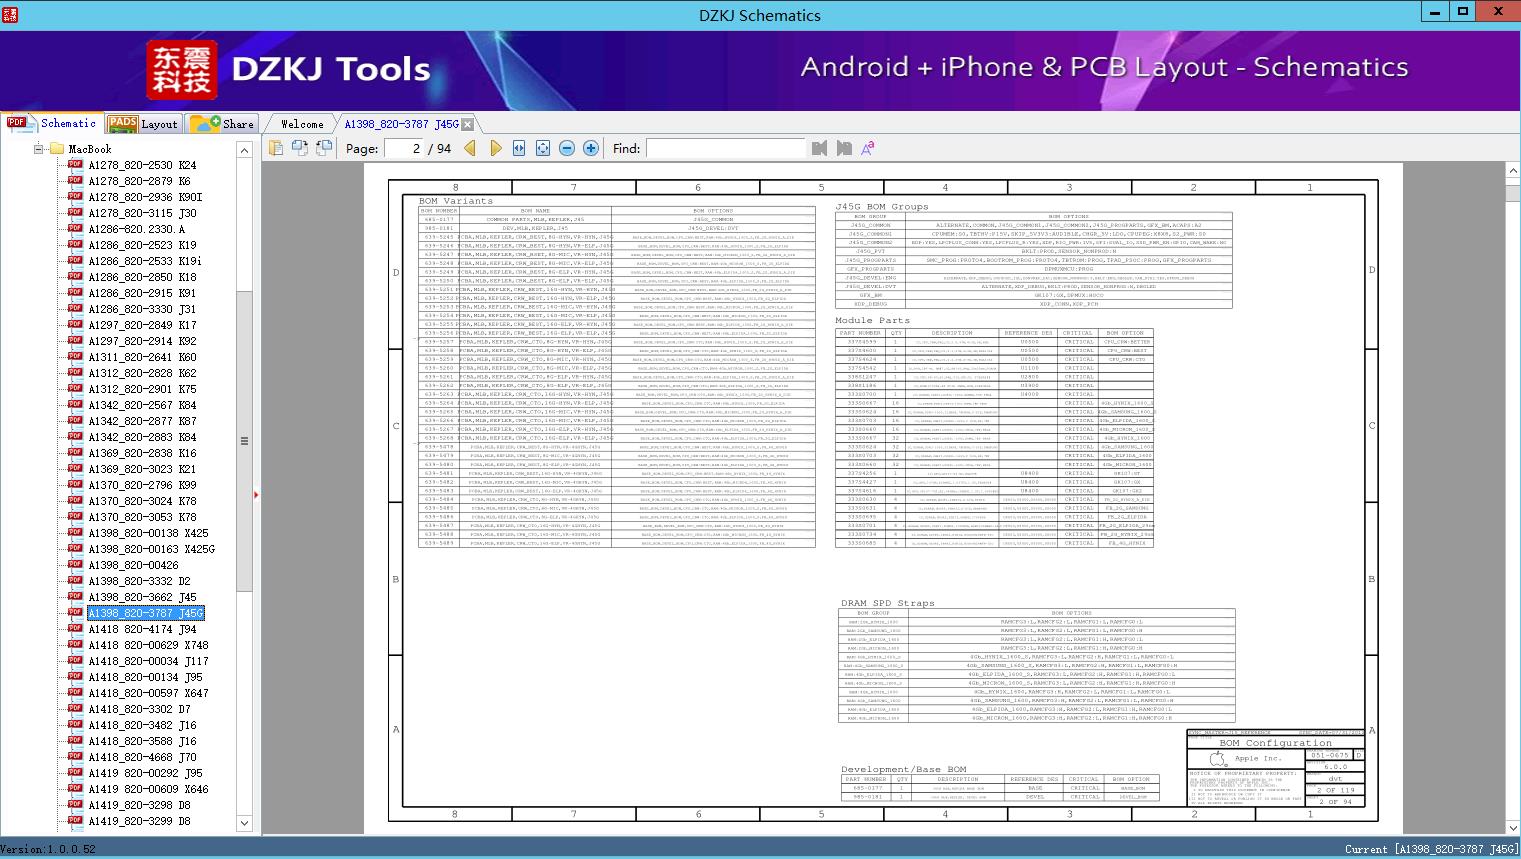Click PDF icon beside A1419_820-3298 D8
The width and height of the screenshot is (1521, 859).
75,804
